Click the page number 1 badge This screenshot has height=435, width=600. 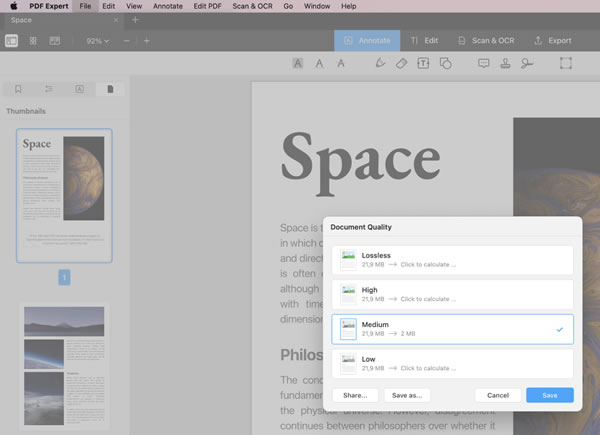pos(64,277)
